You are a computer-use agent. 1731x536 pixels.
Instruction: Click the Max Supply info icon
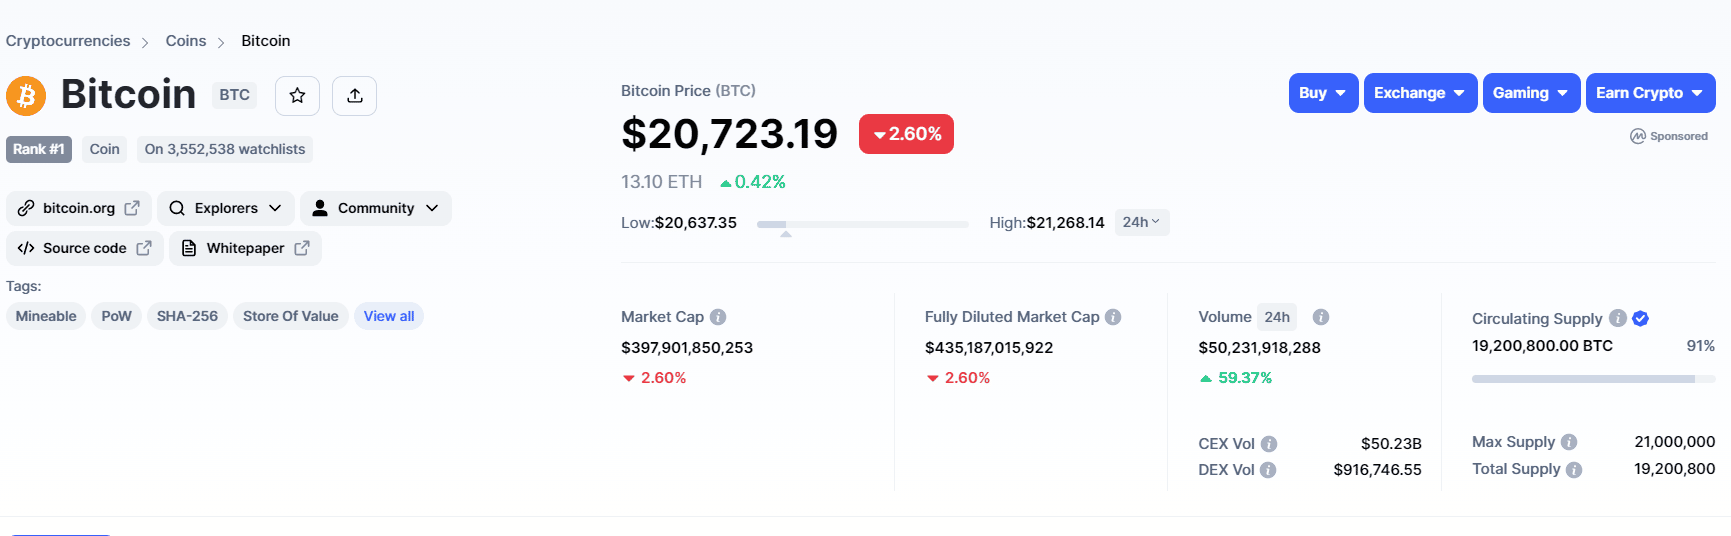coord(1569,442)
